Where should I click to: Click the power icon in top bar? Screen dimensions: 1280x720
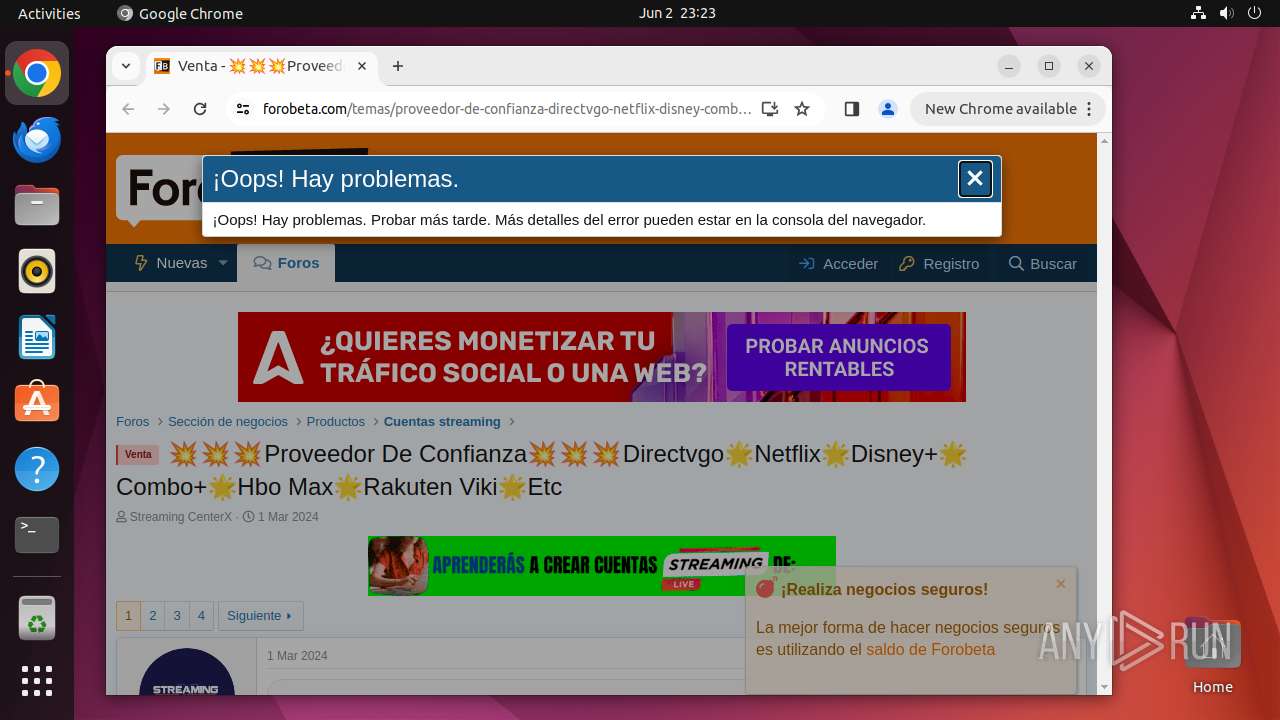(x=1255, y=13)
